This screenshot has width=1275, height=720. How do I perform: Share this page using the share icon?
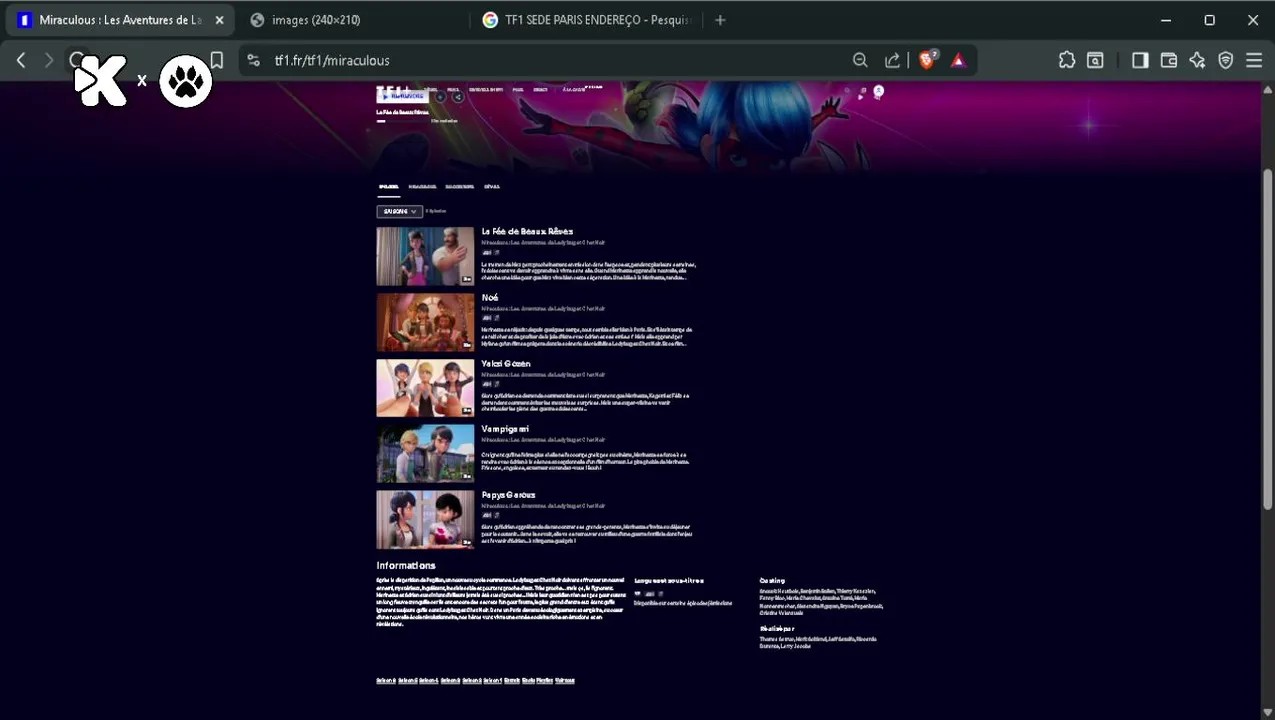(892, 60)
